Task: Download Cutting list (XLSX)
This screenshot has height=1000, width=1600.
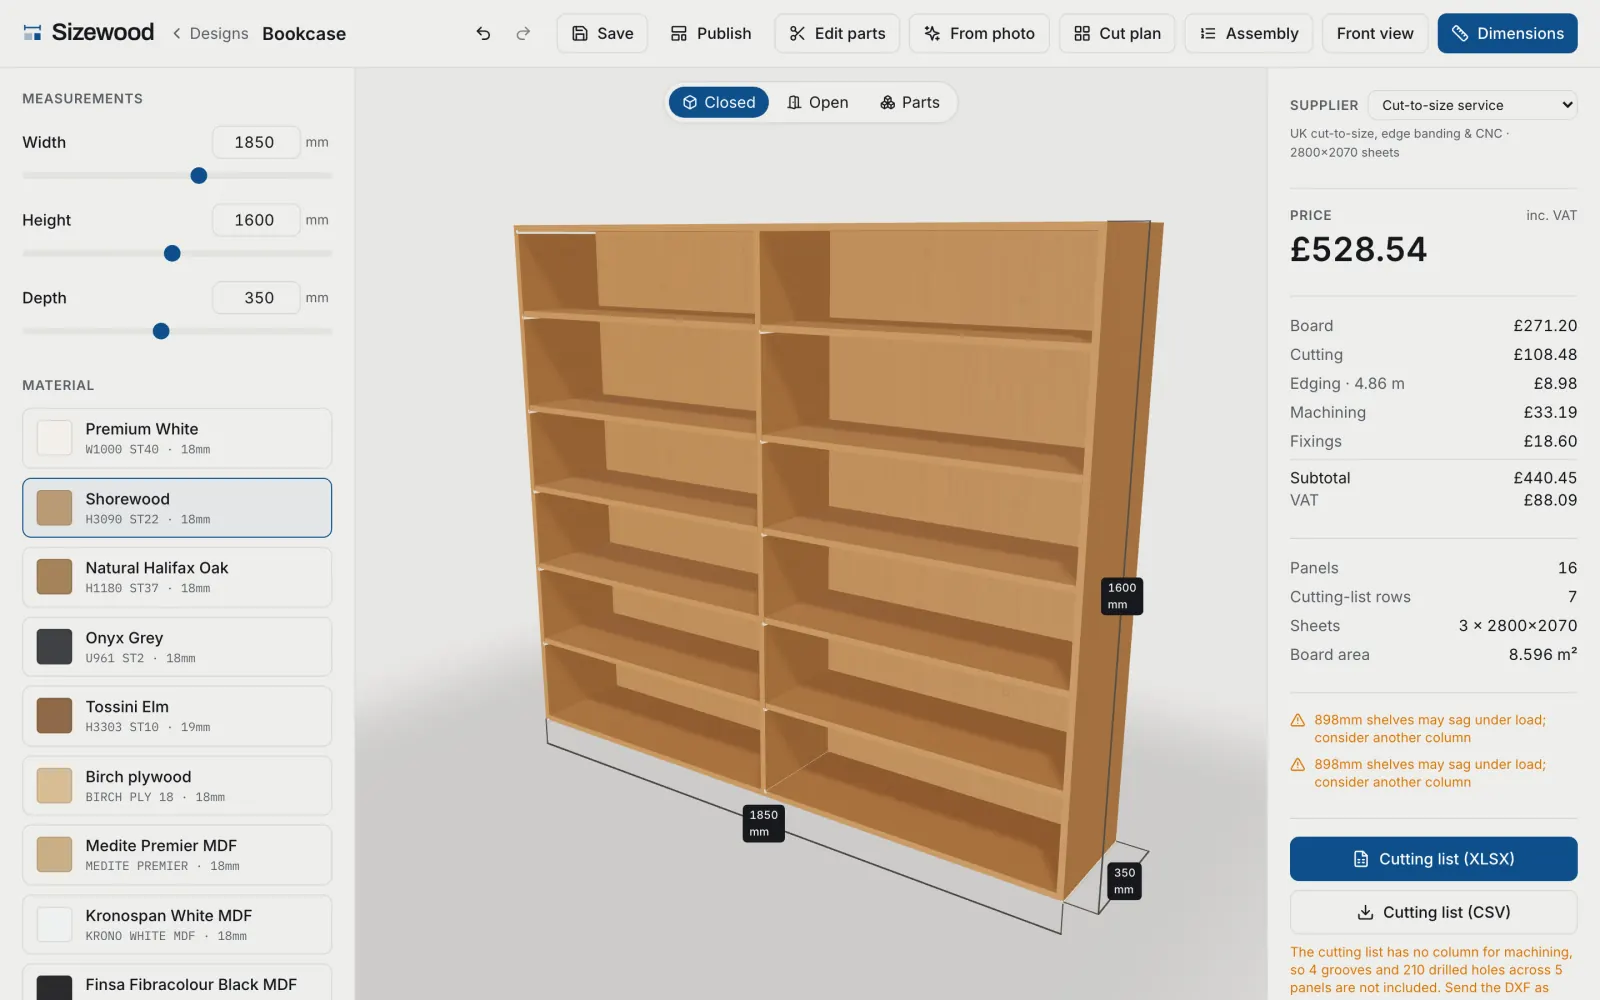Action: click(x=1433, y=859)
